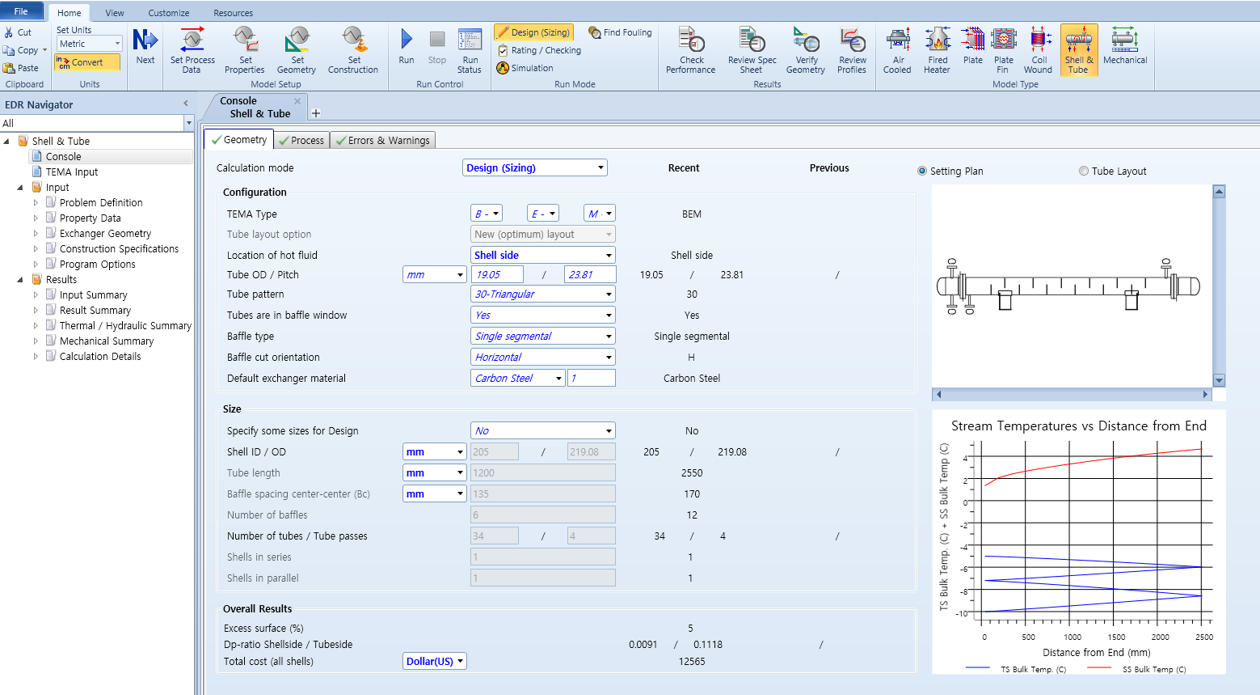Open the Customize ribbon tab
Screen dimensions: 1260x695
pyautogui.click(x=168, y=13)
